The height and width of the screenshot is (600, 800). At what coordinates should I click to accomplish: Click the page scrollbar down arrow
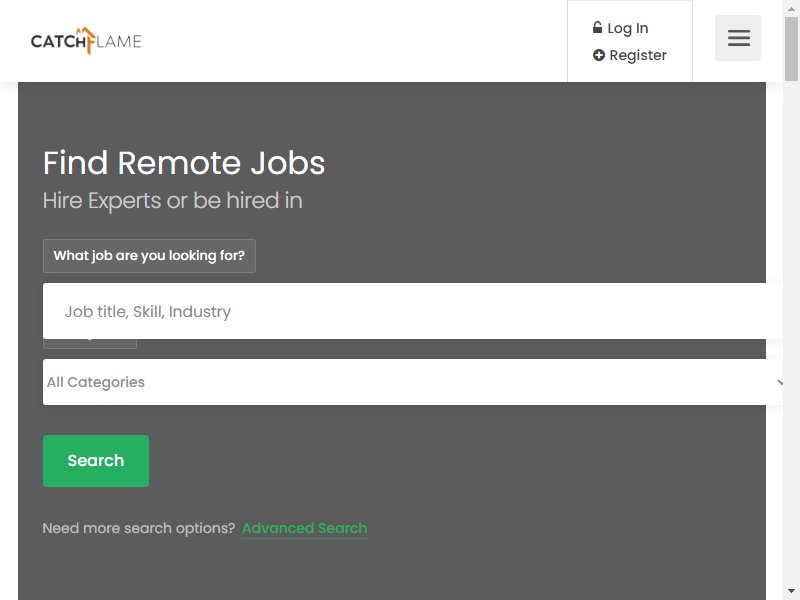[791, 591]
